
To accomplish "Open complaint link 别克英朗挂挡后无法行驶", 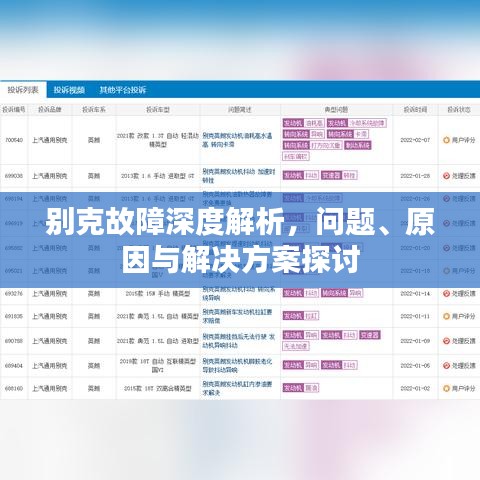I will [x=239, y=341].
